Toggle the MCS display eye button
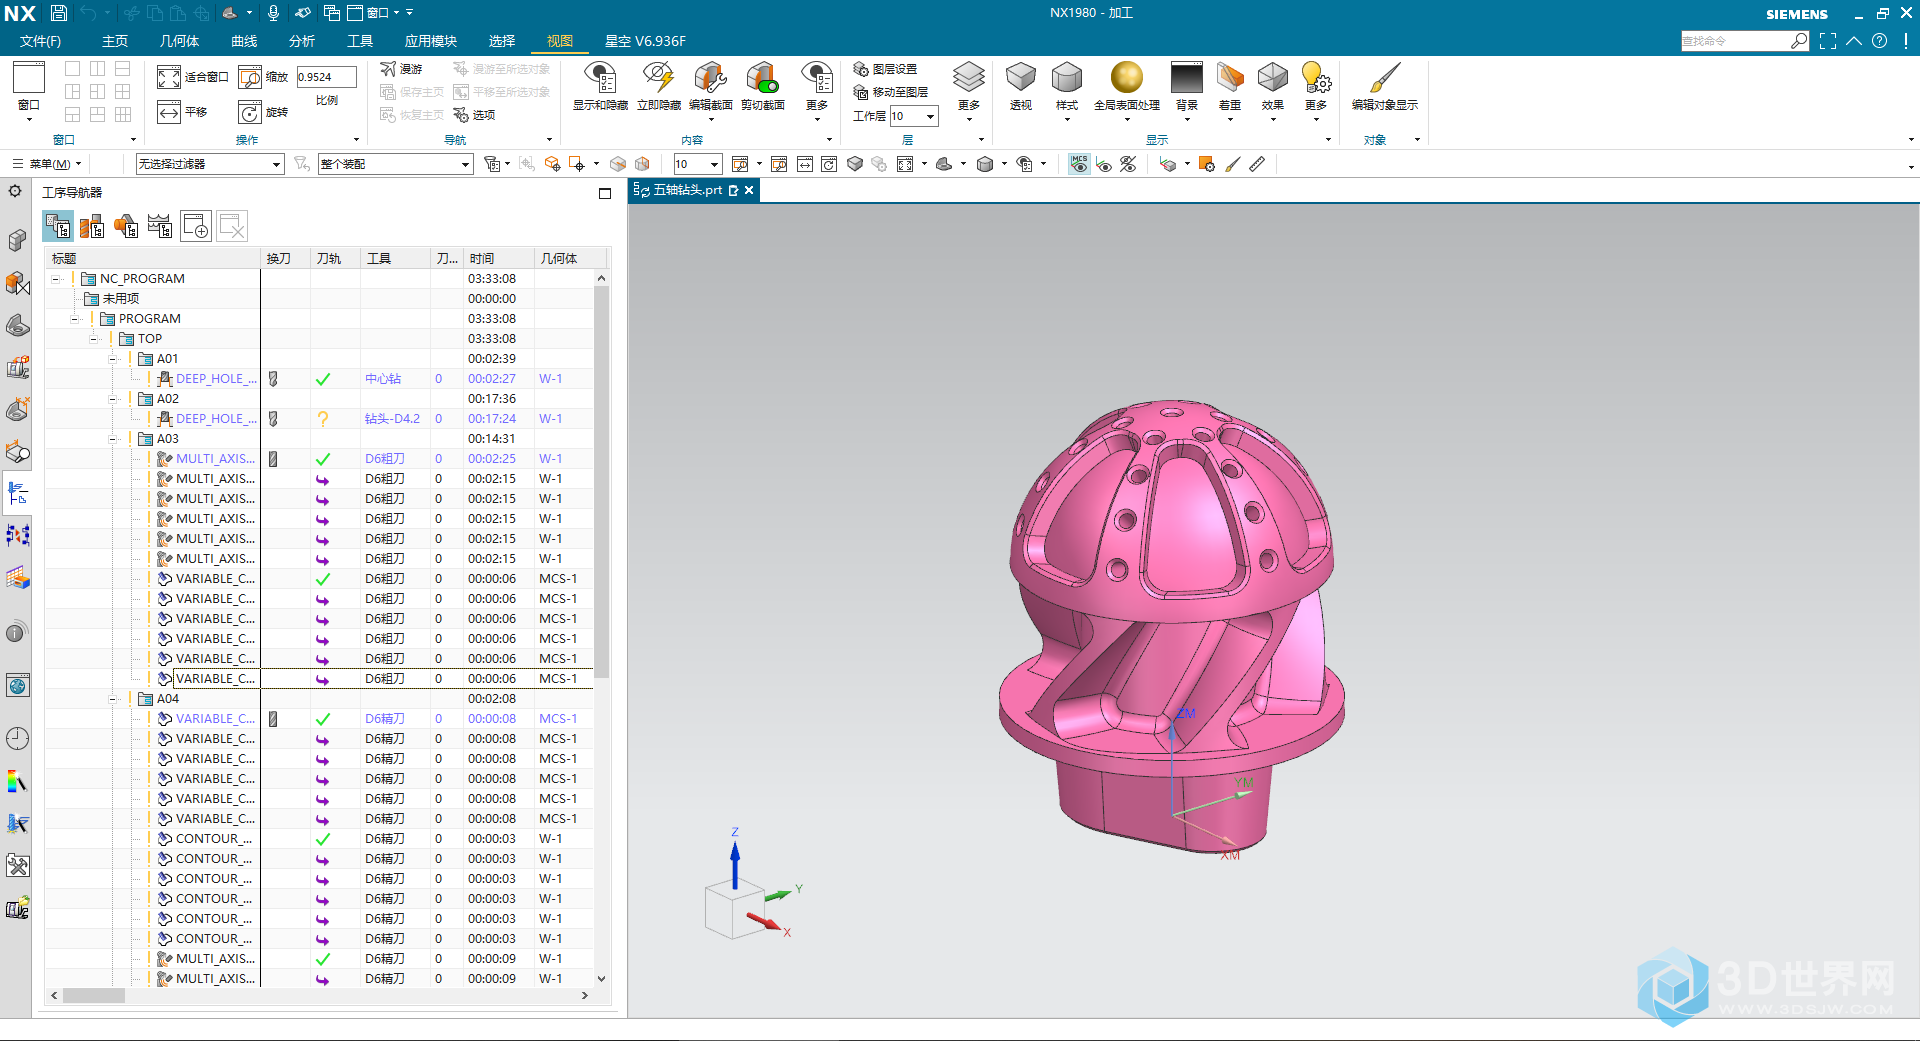Image resolution: width=1920 pixels, height=1041 pixels. (x=1079, y=164)
